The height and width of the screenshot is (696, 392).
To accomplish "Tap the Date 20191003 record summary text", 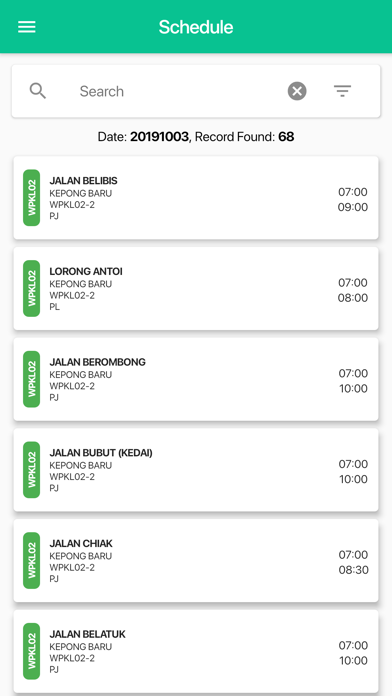I will click(196, 137).
